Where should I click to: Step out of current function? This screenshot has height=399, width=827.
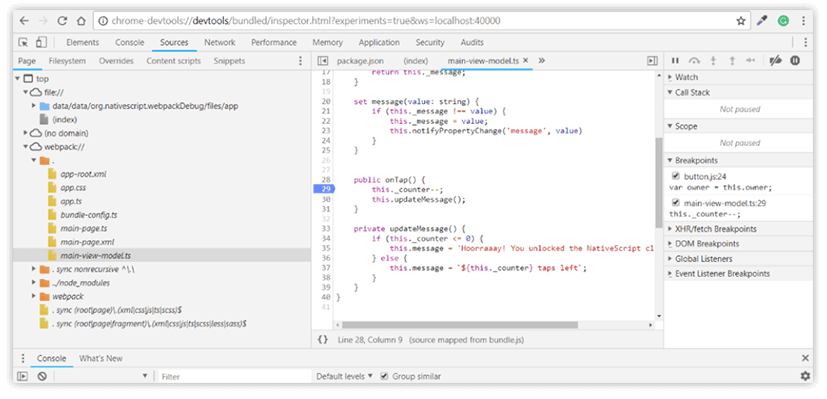coord(732,61)
